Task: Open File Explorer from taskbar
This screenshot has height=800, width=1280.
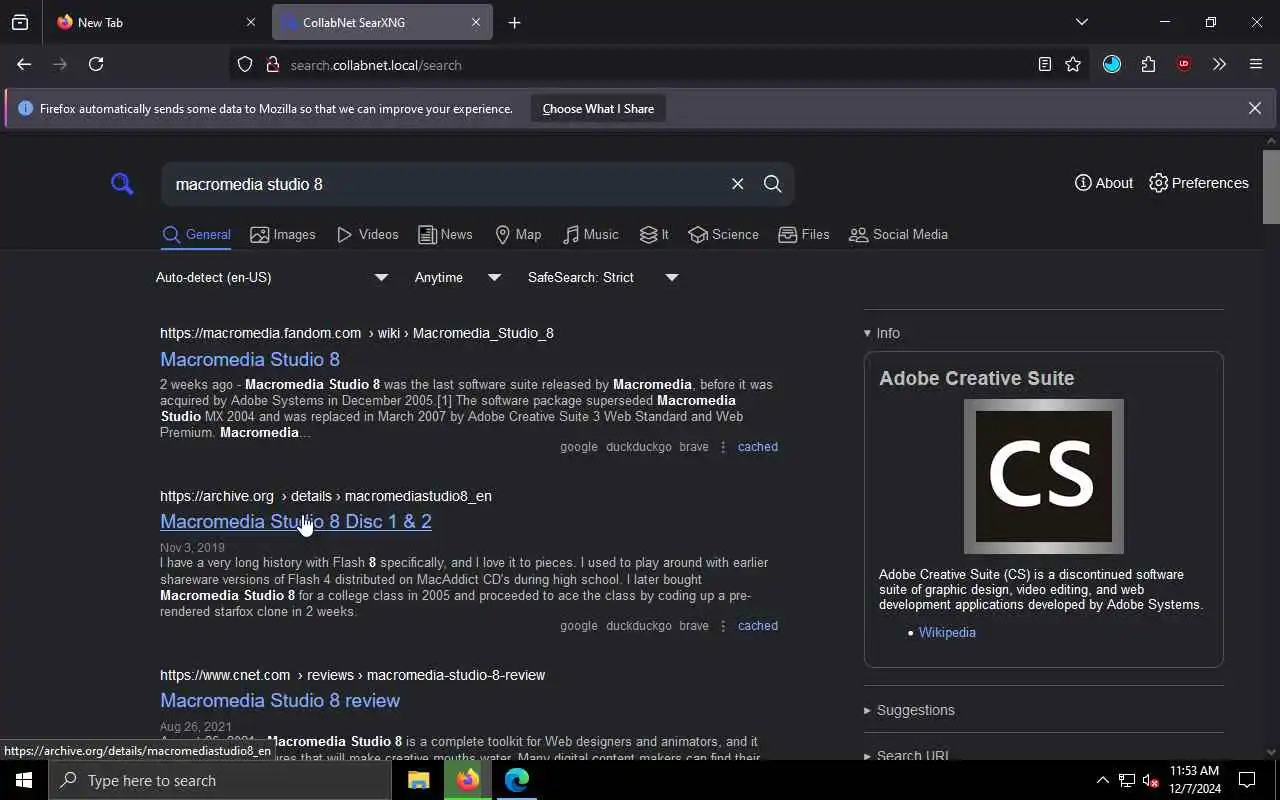Action: pos(418,780)
